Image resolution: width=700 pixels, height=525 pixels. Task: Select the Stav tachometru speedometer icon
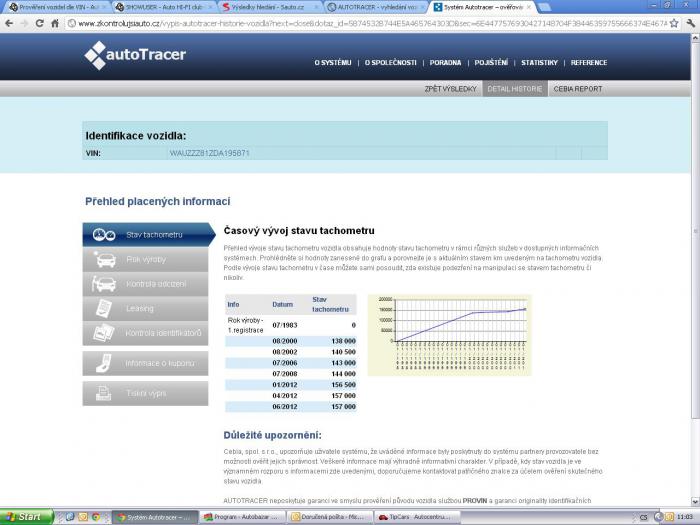pyautogui.click(x=105, y=235)
